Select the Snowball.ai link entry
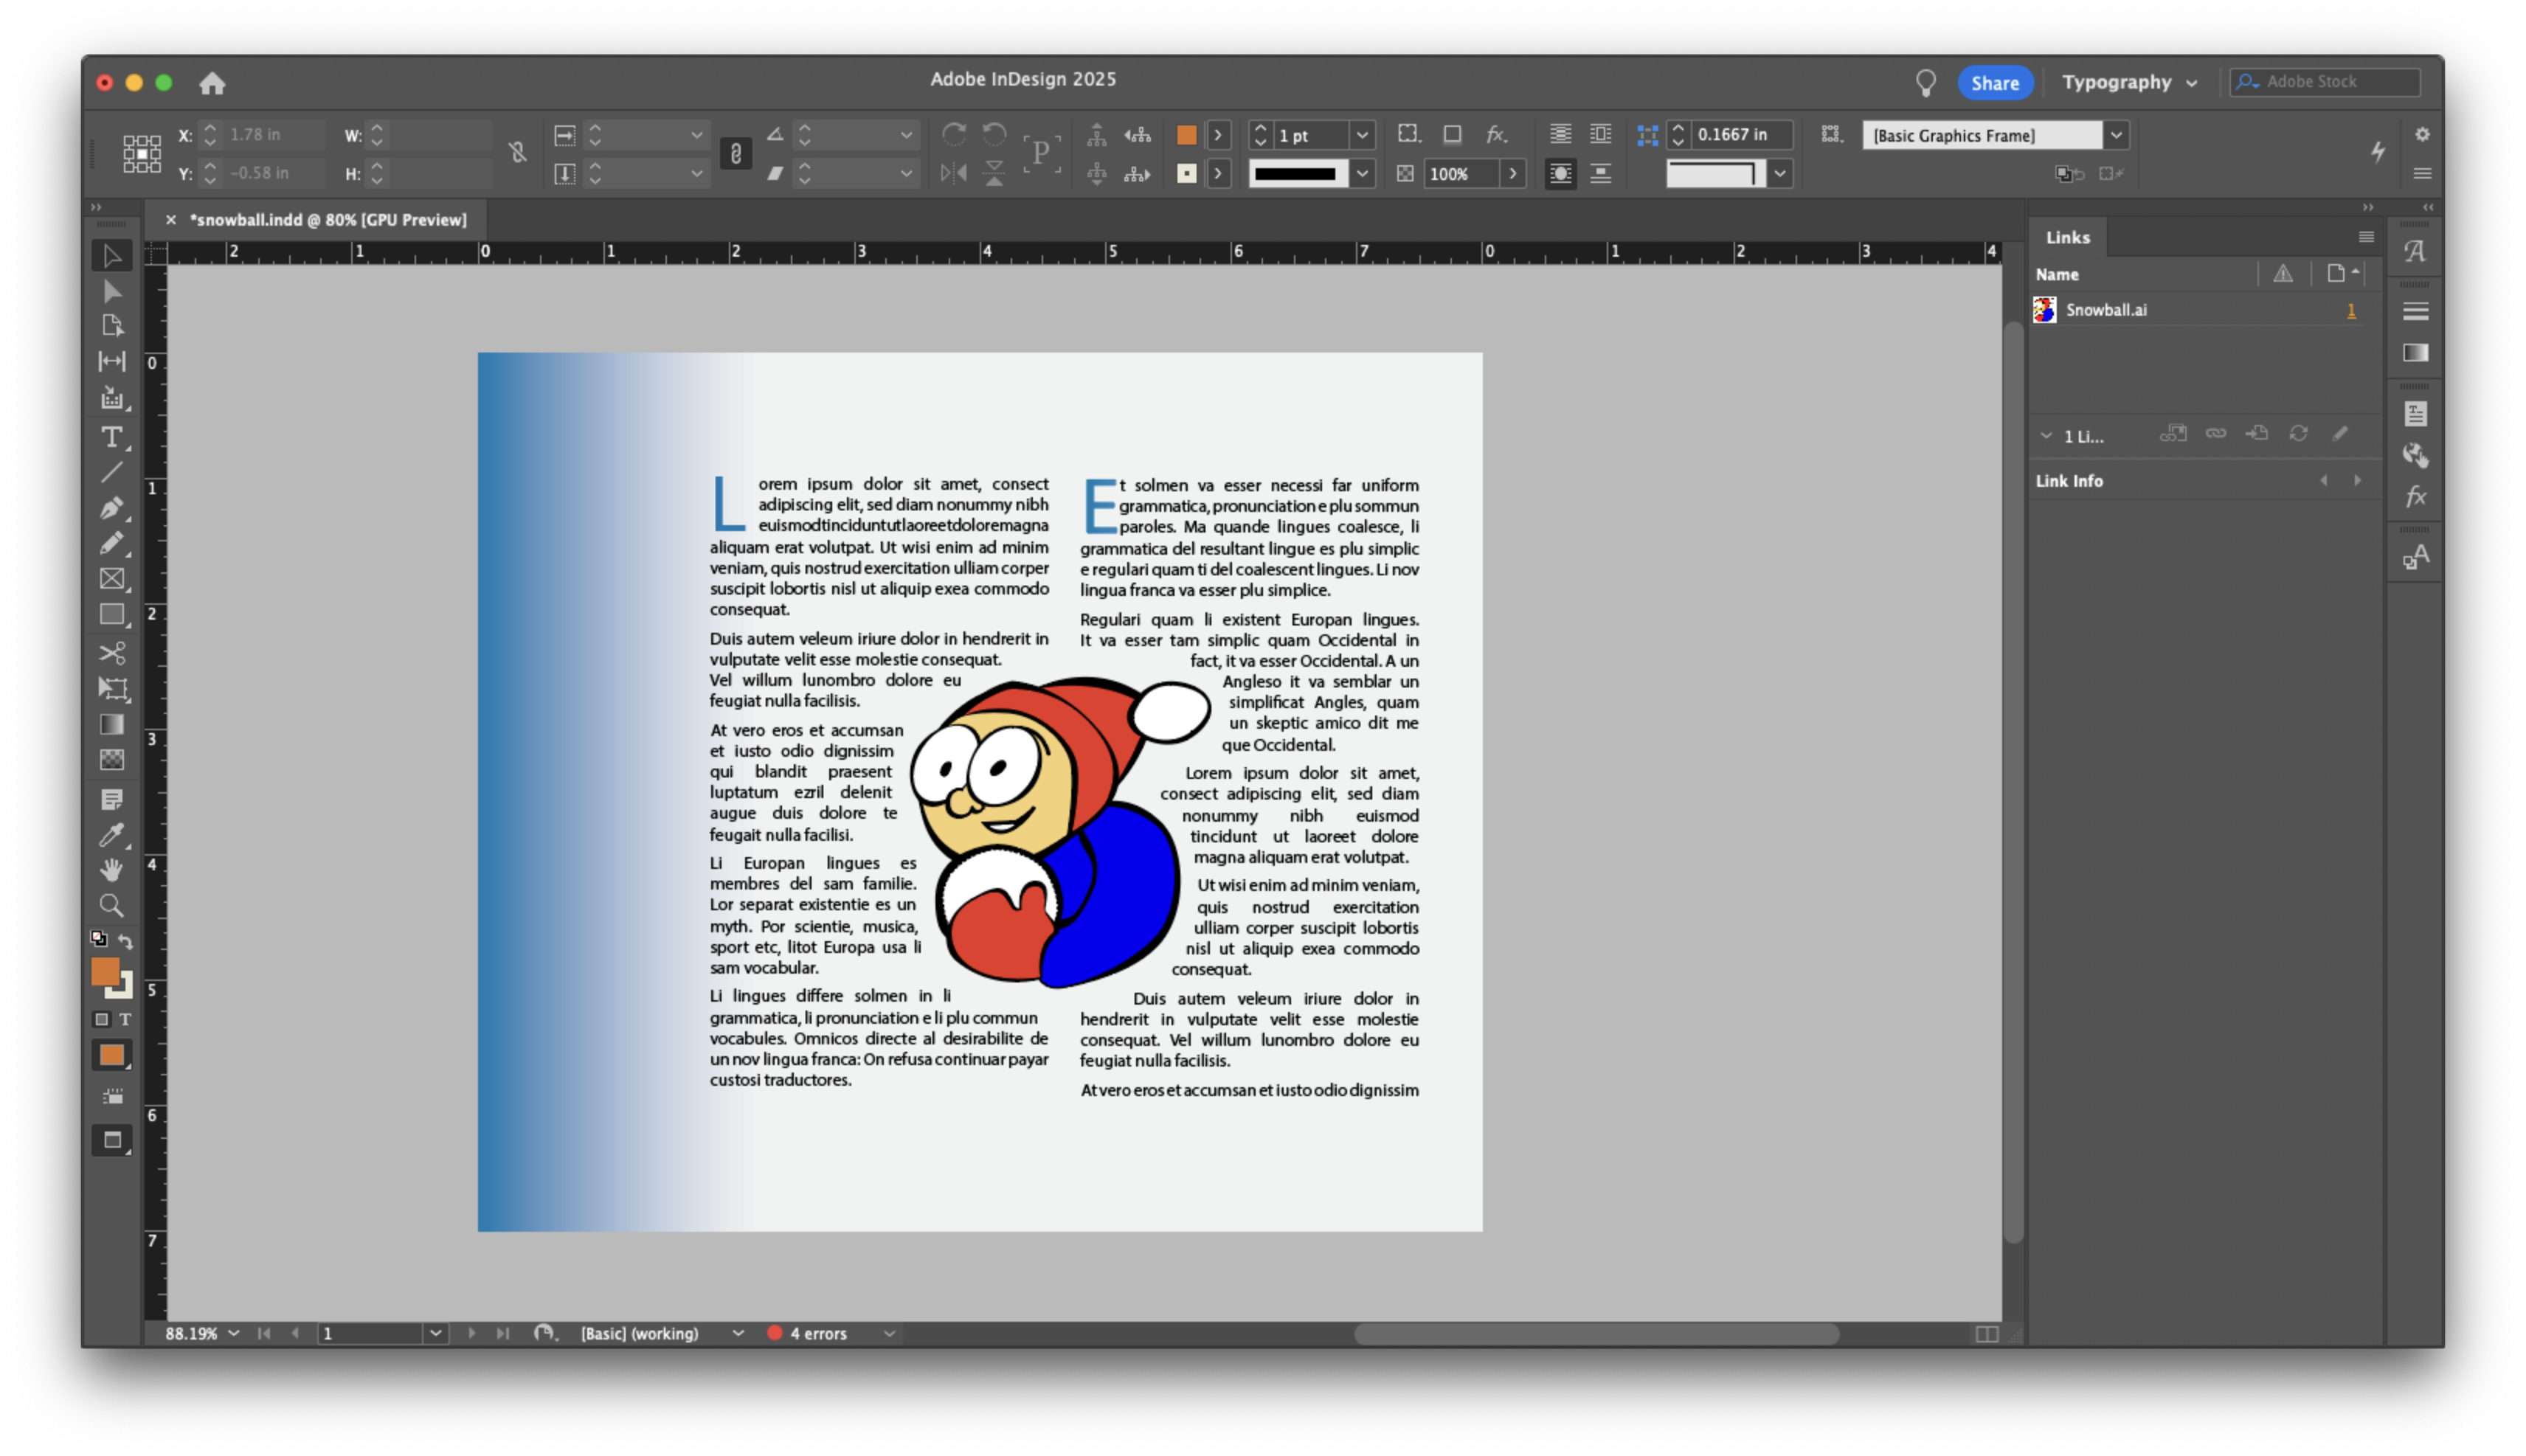This screenshot has width=2526, height=1456. point(2106,310)
